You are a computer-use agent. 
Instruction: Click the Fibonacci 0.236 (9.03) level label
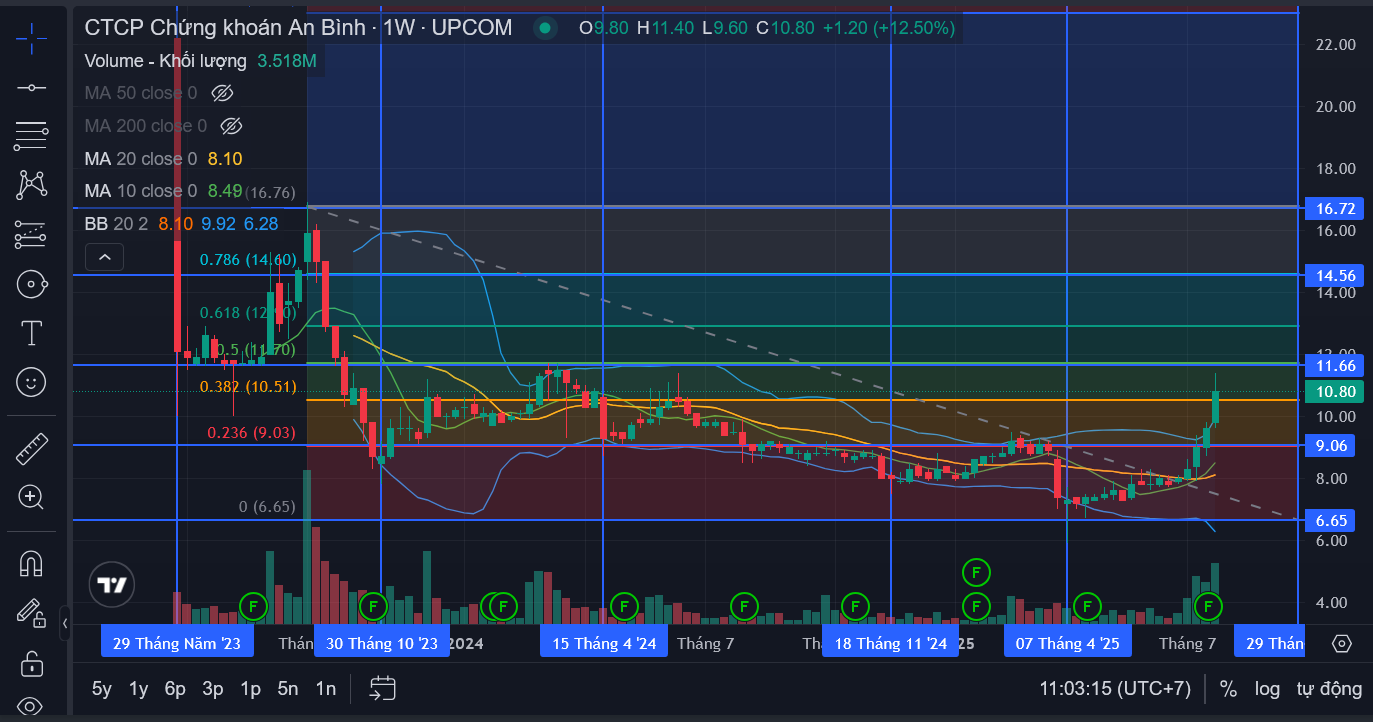click(252, 433)
